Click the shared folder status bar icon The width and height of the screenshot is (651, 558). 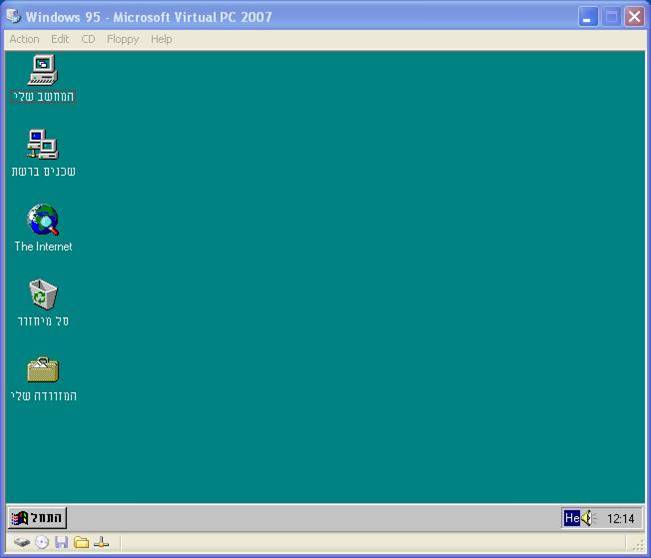pos(81,543)
